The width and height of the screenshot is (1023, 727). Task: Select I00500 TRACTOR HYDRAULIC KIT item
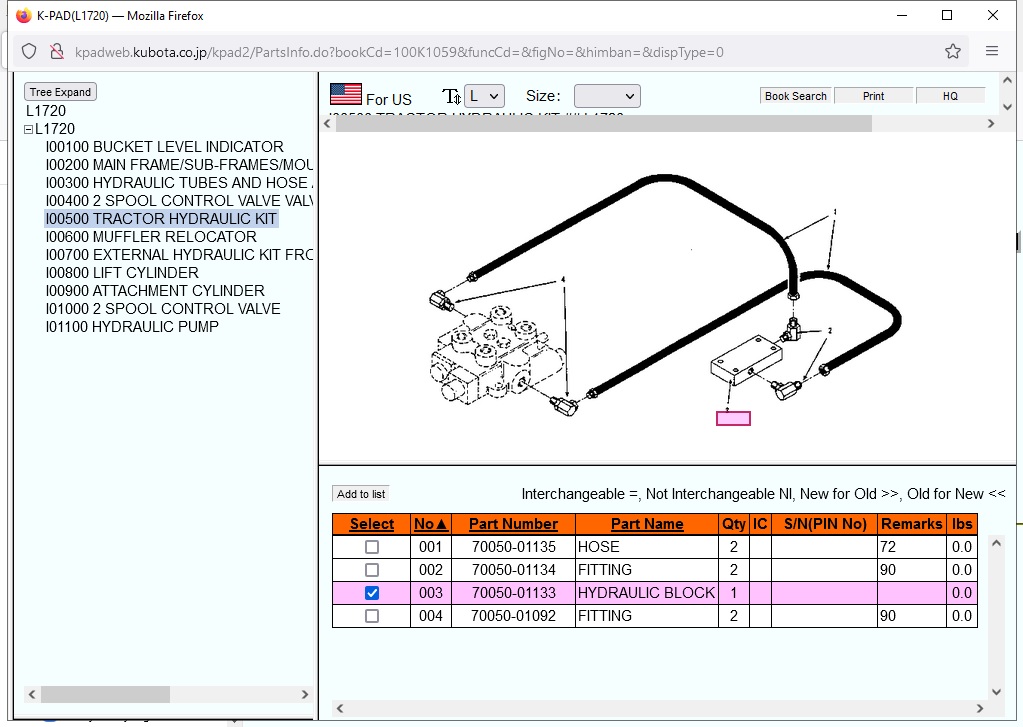161,219
